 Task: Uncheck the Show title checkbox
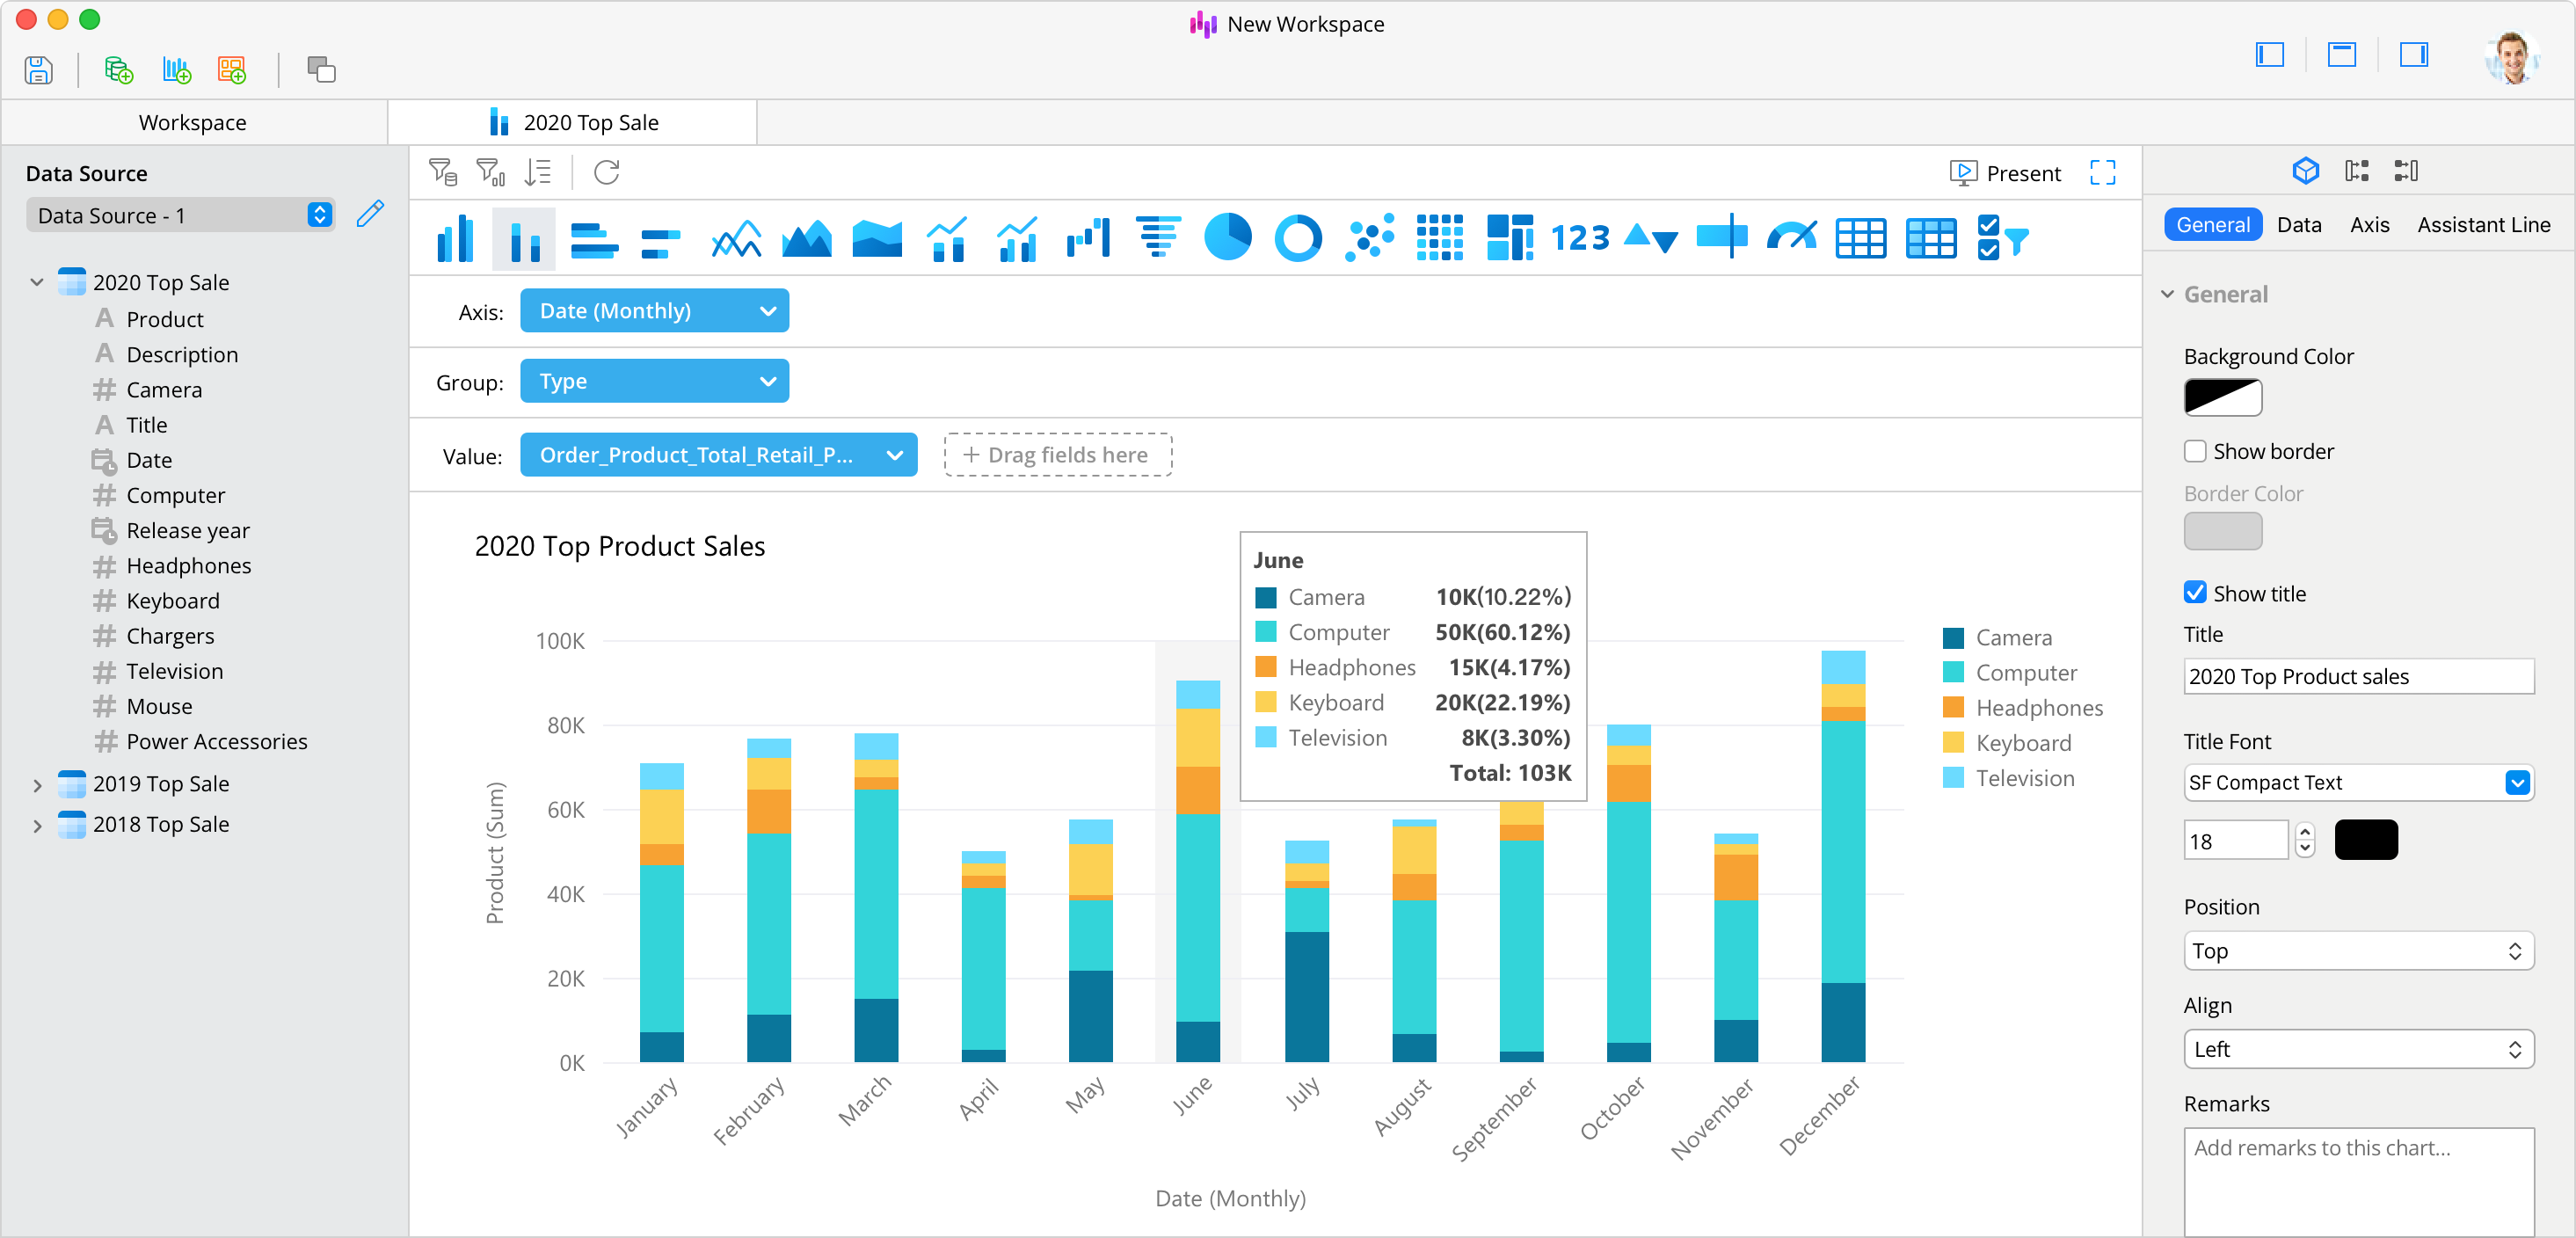[2194, 593]
